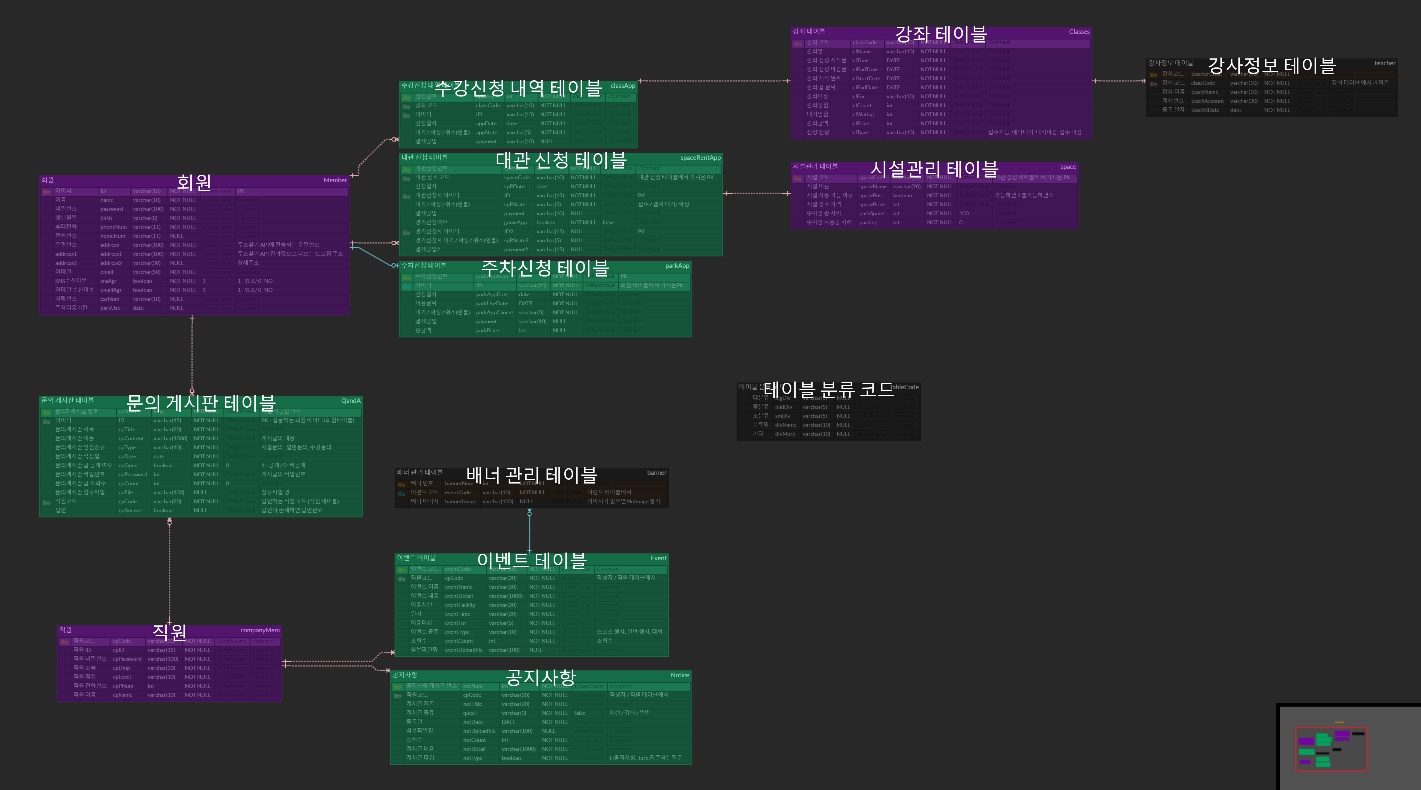Click the minimap viewport in the corner

coord(1331,749)
